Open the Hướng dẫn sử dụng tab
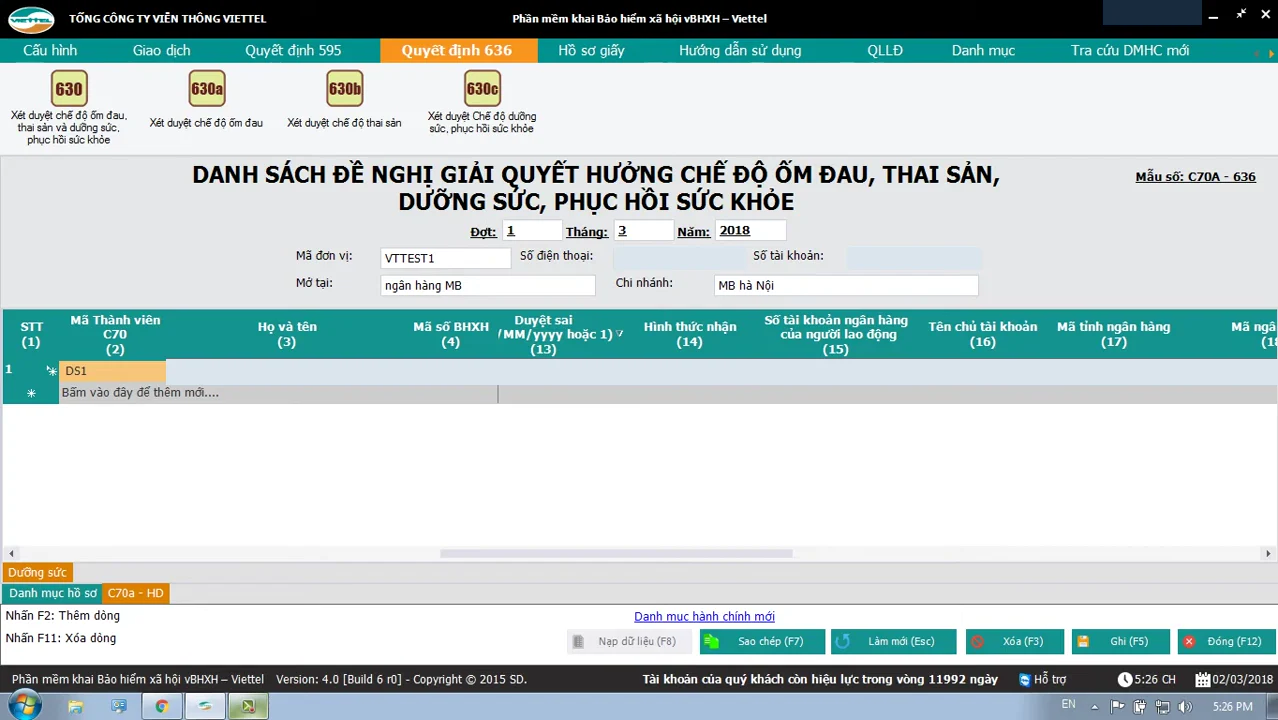The image size is (1278, 720). [x=740, y=50]
